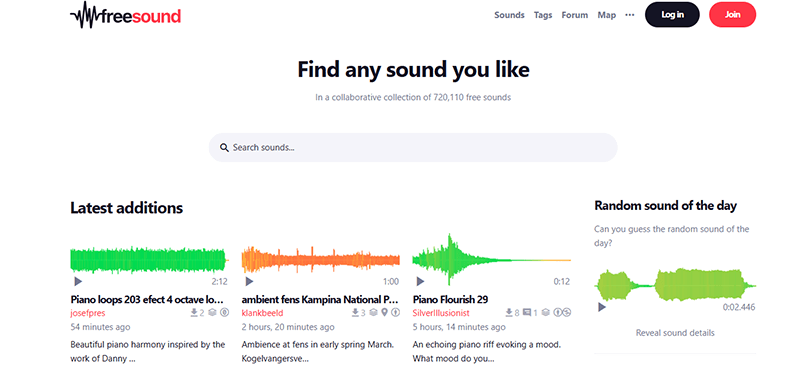Click the '2 hours, 20 minutes ago' timestamp
800x365 pixels.
288,327
